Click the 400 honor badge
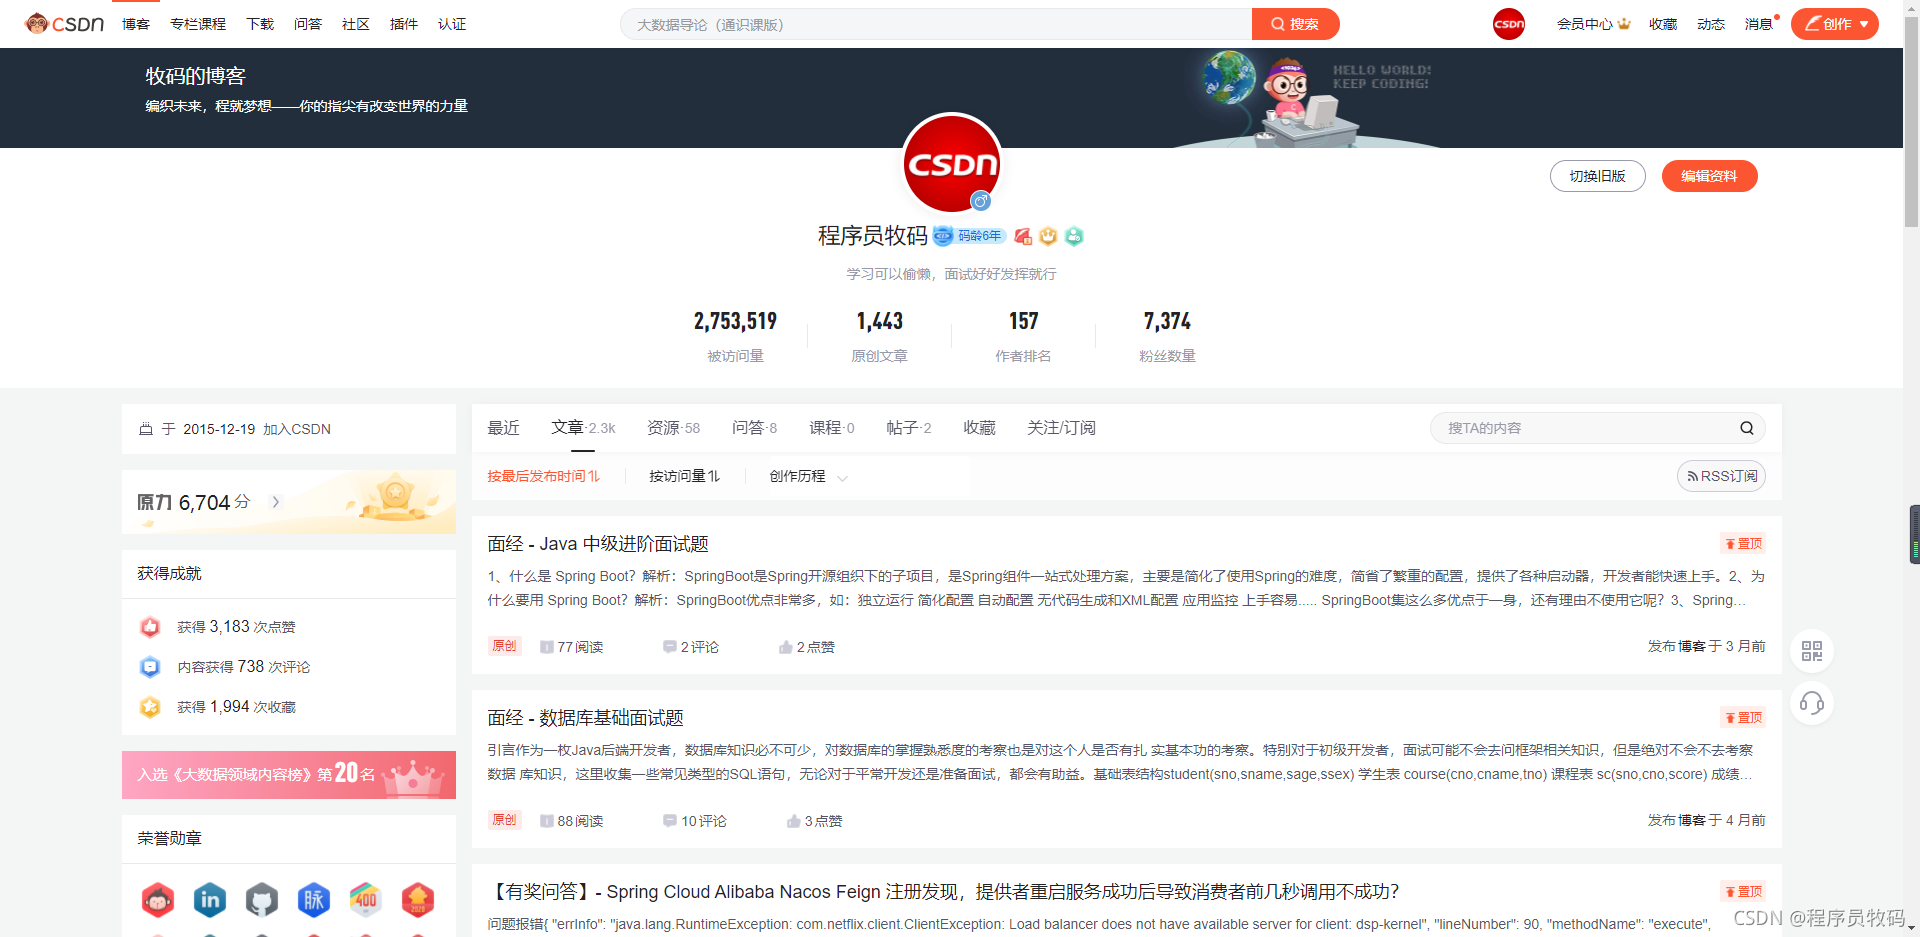 click(x=366, y=900)
